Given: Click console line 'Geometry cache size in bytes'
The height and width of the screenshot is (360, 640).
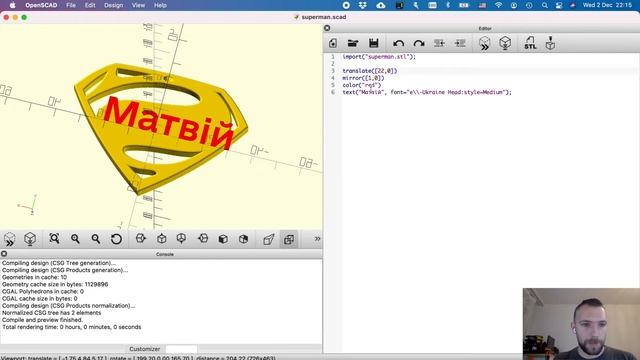Looking at the screenshot, I should tap(55, 284).
